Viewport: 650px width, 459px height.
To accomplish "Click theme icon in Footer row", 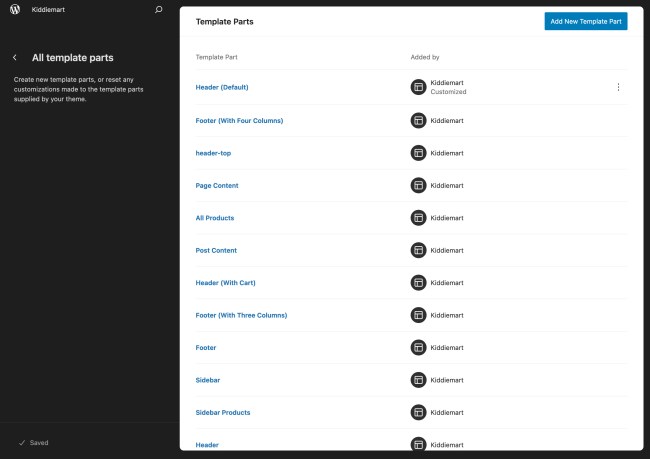I will pos(419,348).
